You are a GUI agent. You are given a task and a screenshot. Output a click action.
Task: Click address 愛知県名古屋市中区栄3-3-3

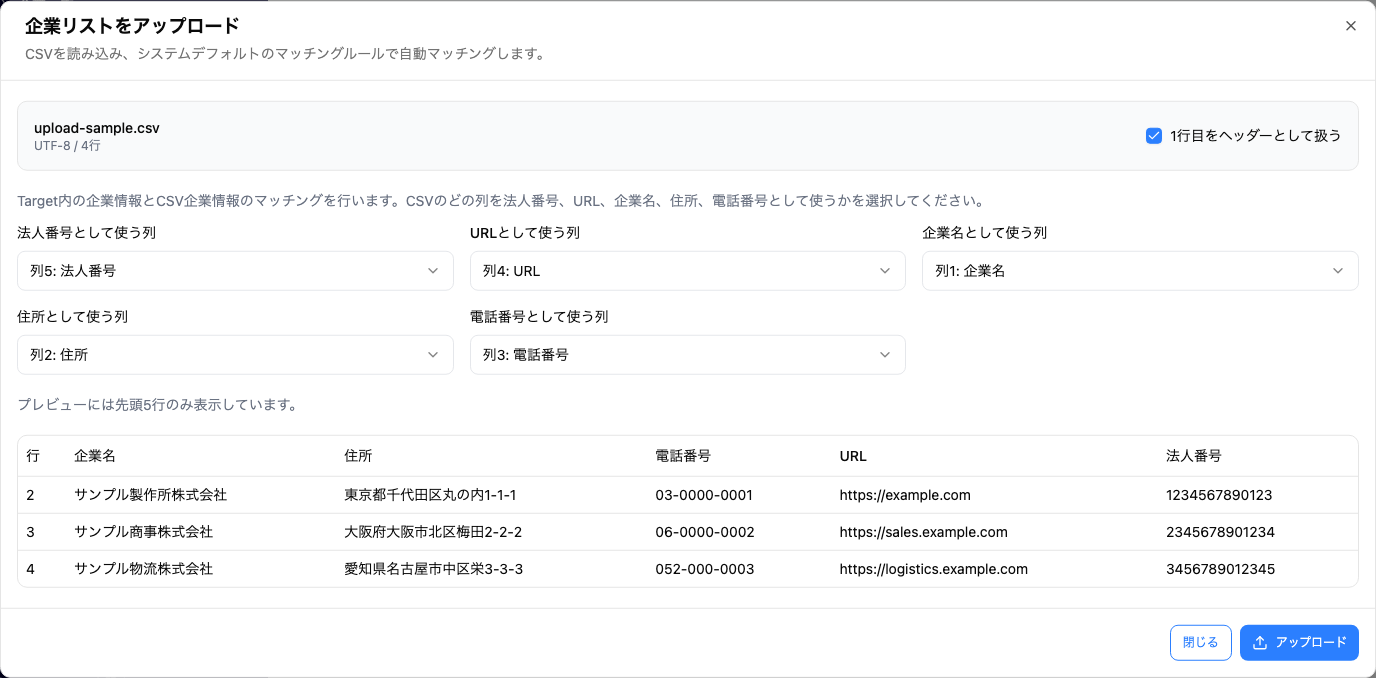(434, 569)
